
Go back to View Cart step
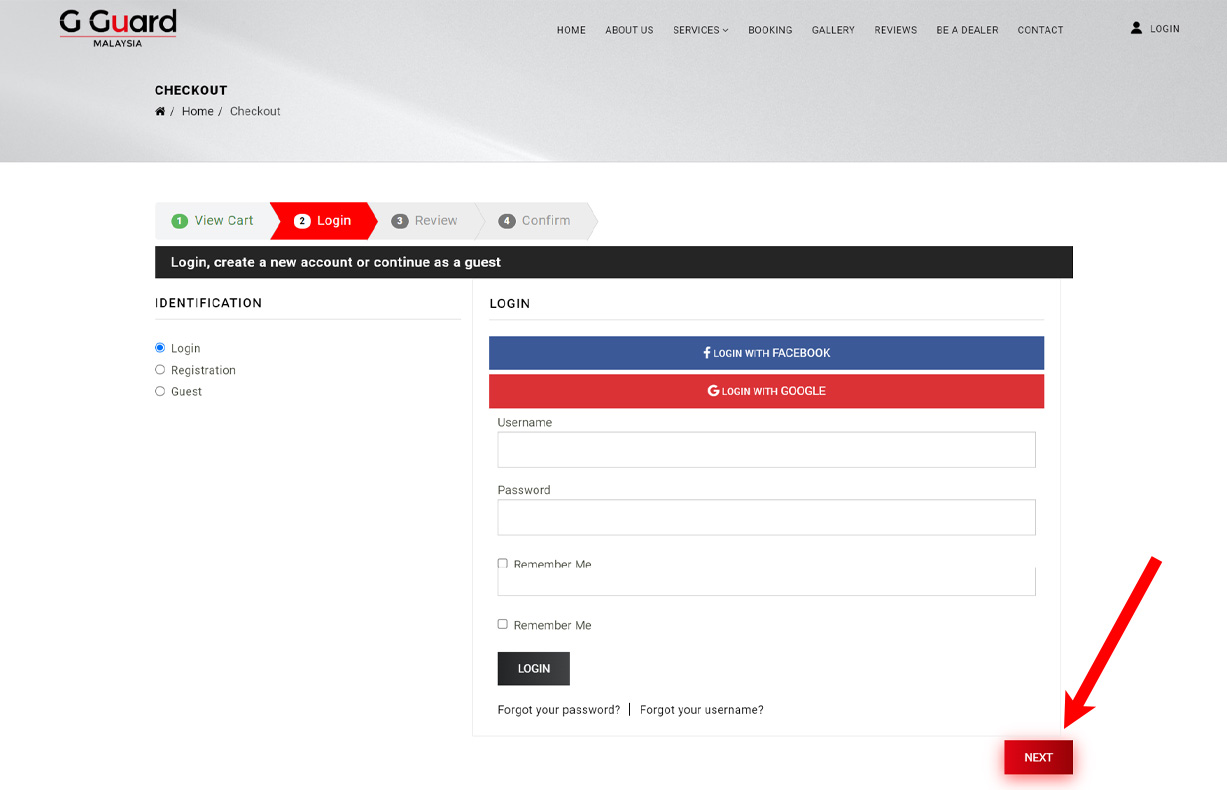tap(213, 221)
